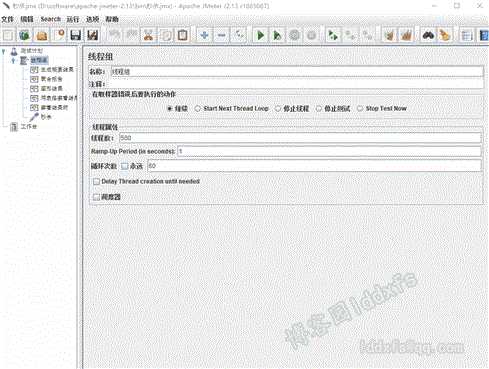Click the Paste clipboard icon
This screenshot has width=489, height=369.
[x=182, y=35]
